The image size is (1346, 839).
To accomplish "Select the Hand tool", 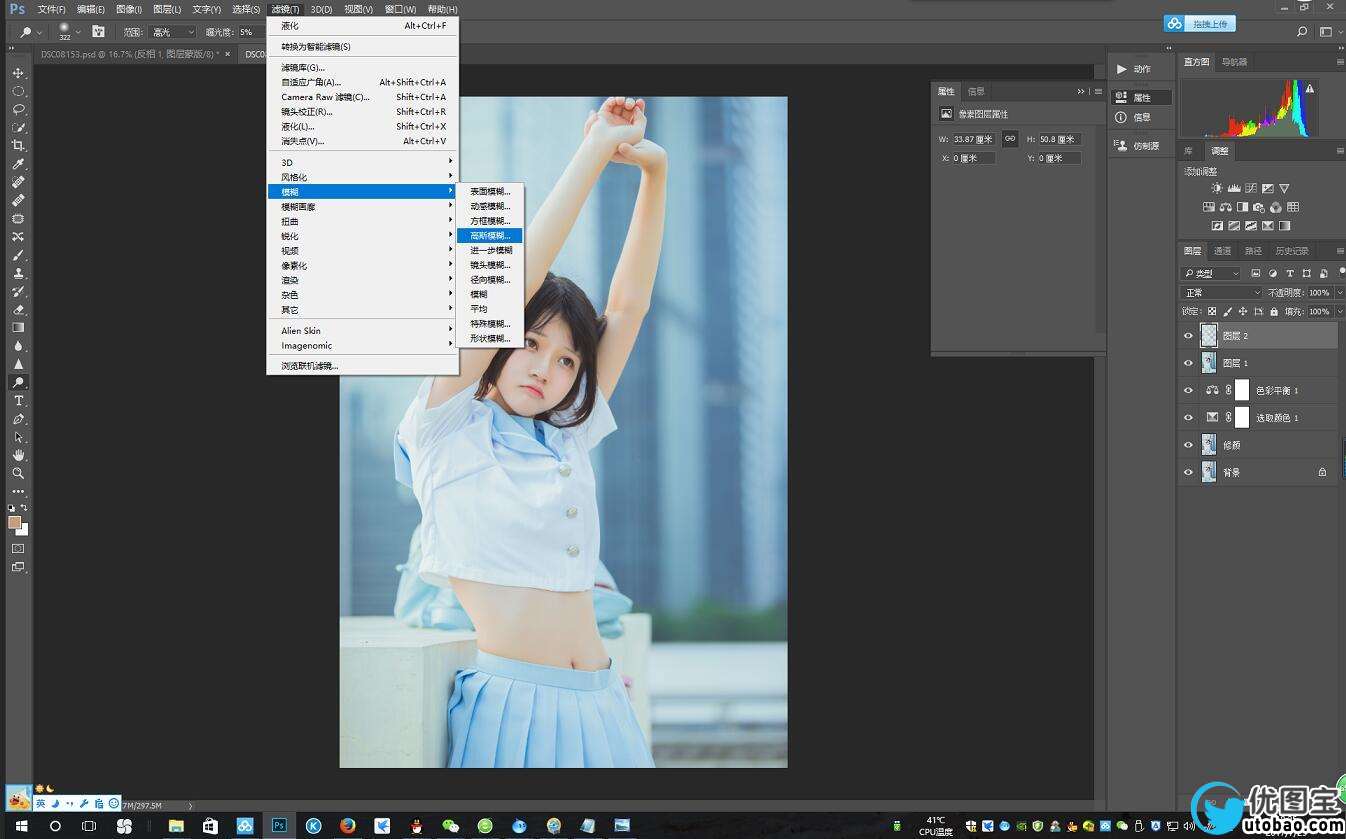I will point(18,455).
